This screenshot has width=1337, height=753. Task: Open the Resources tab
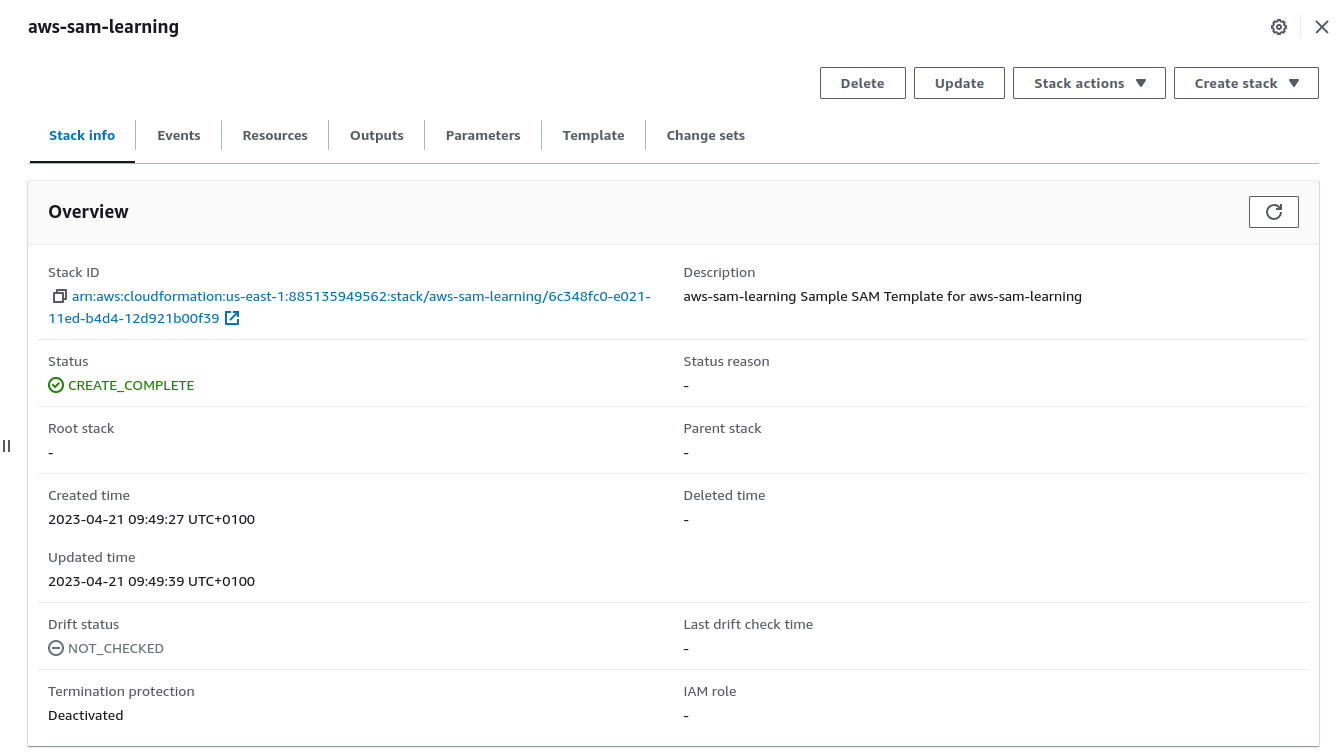tap(275, 136)
